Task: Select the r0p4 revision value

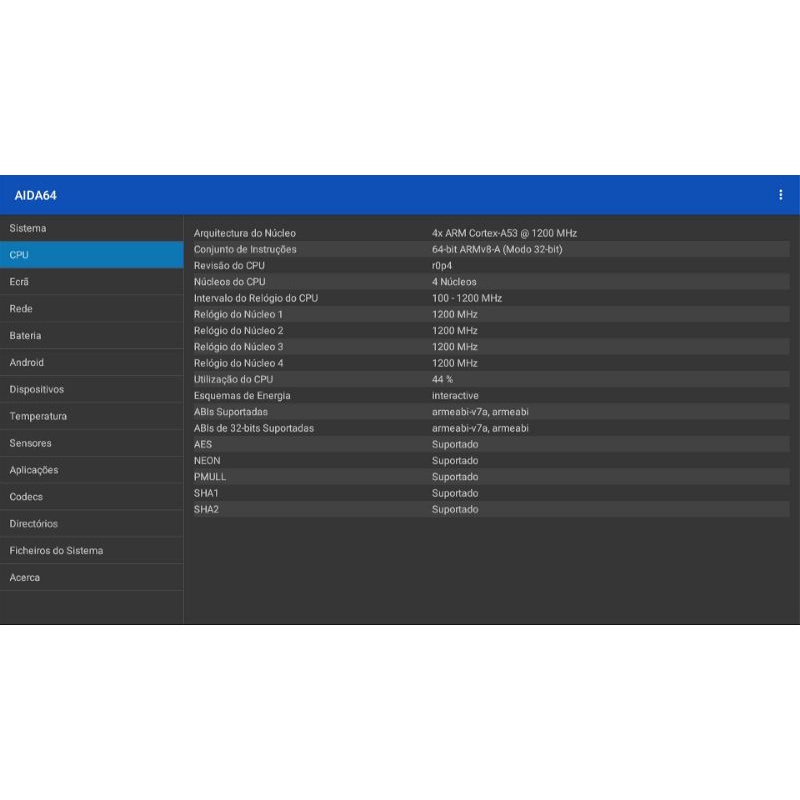Action: 442,266
